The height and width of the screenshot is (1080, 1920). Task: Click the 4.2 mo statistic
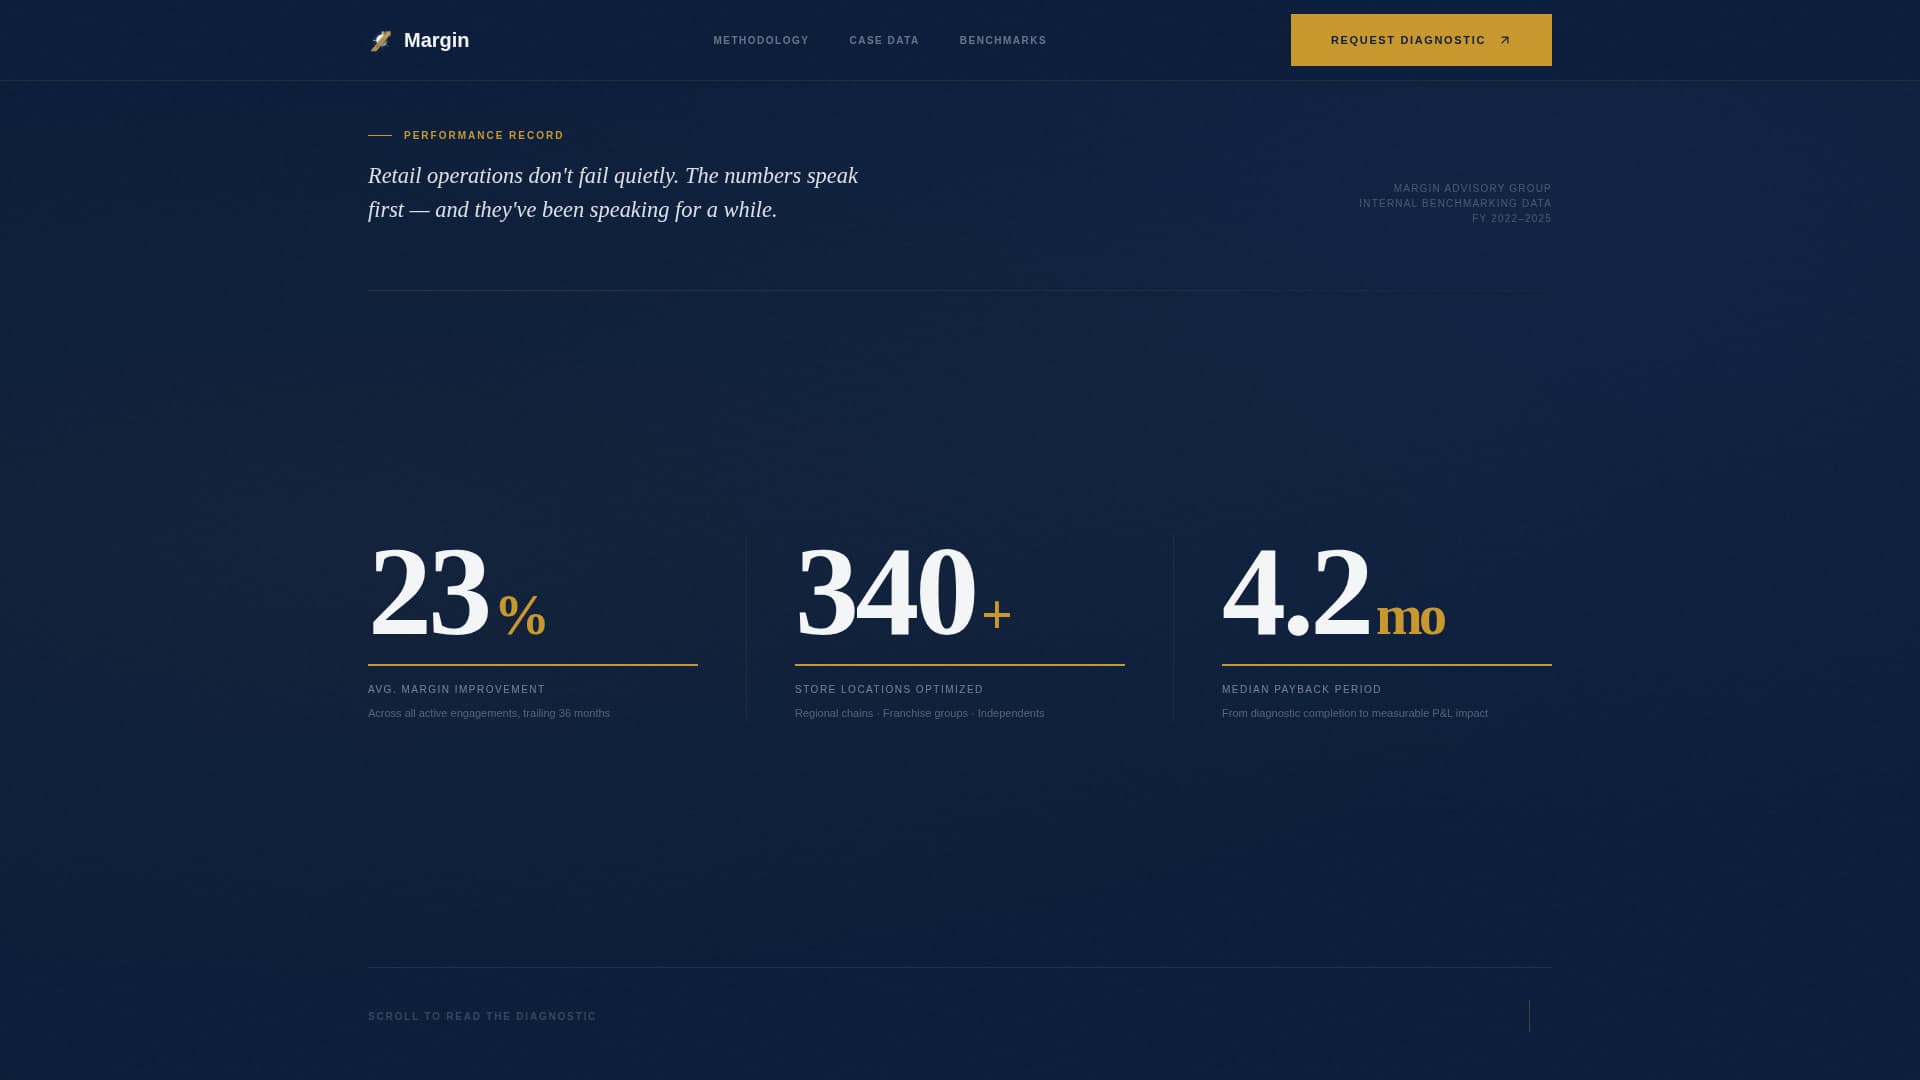tap(1333, 592)
